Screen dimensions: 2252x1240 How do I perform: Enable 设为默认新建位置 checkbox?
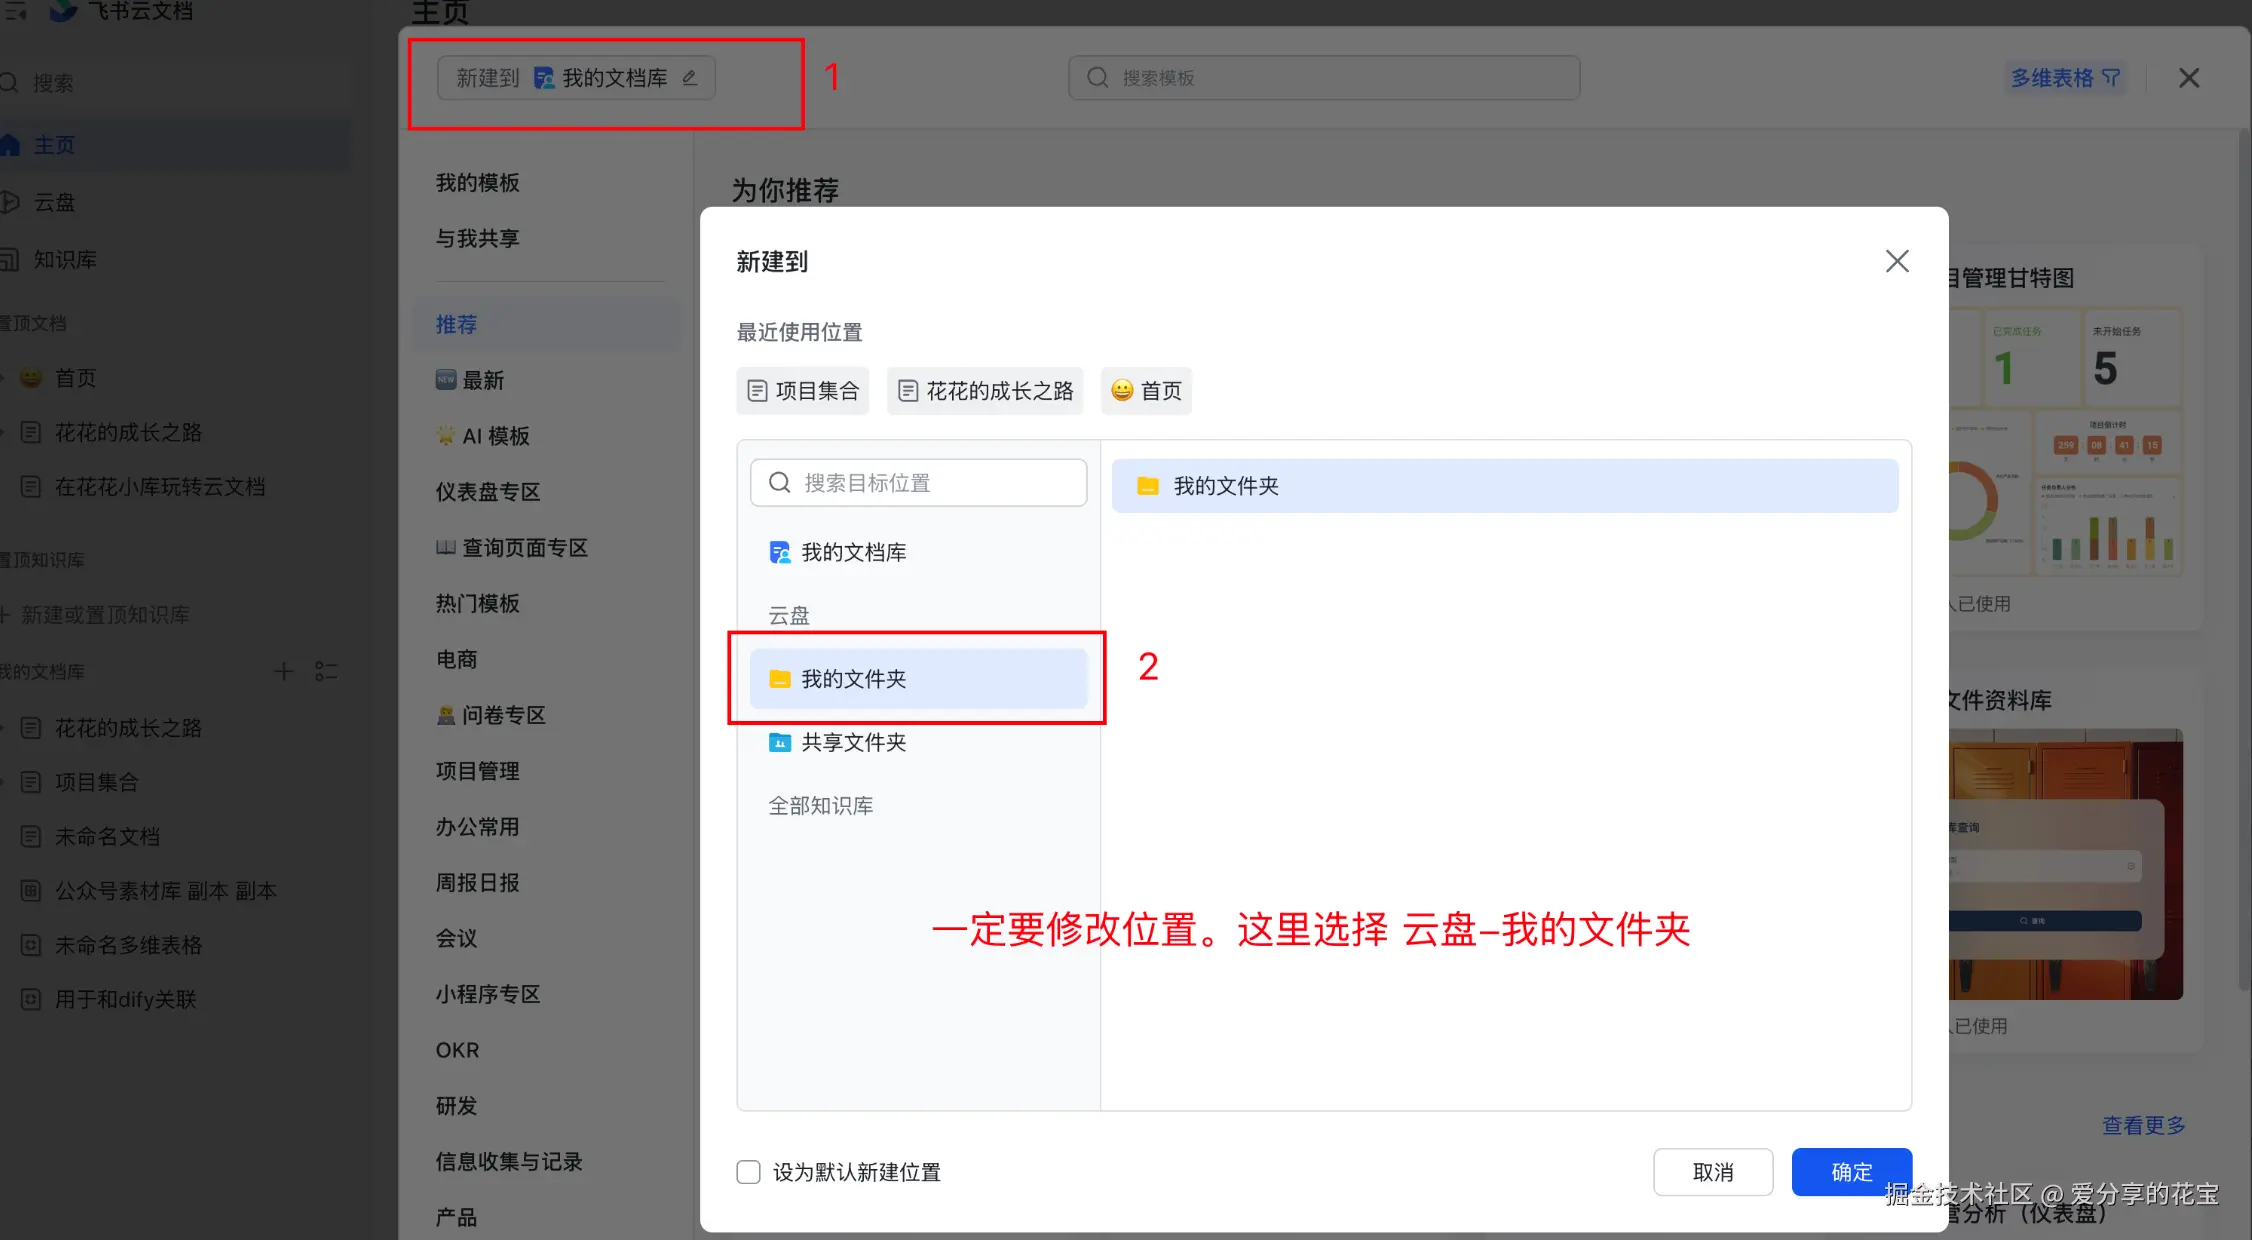[x=748, y=1172]
